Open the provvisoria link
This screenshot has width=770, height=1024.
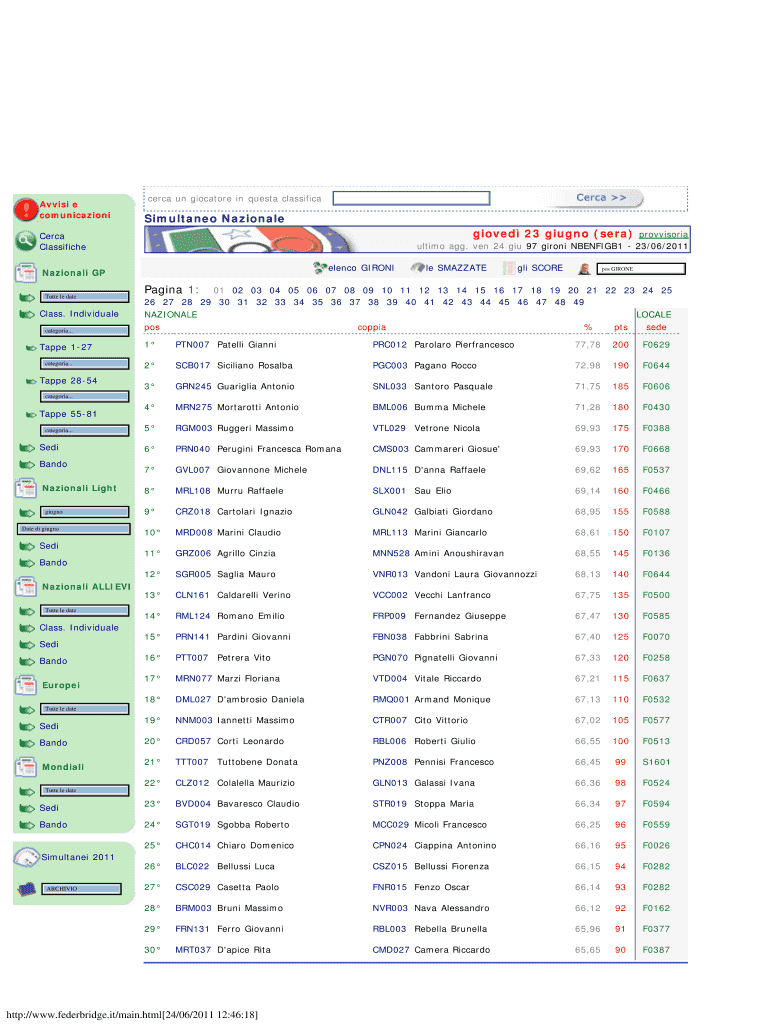tap(664, 234)
